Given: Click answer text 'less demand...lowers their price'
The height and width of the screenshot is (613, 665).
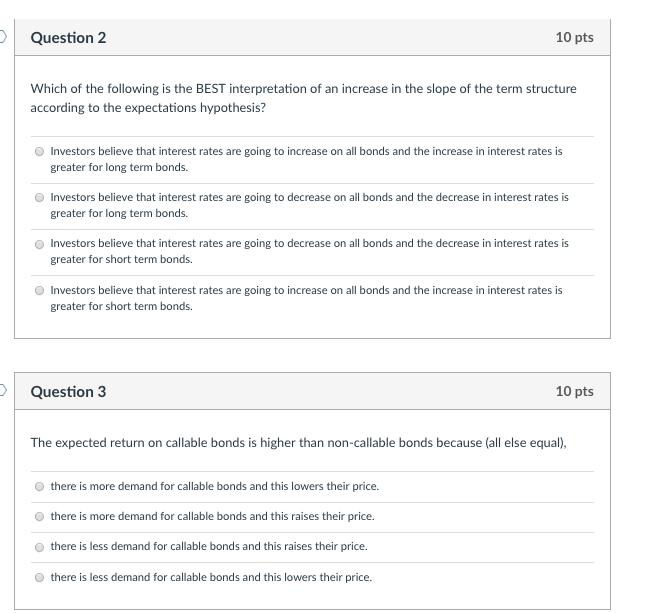Looking at the screenshot, I should point(211,577).
